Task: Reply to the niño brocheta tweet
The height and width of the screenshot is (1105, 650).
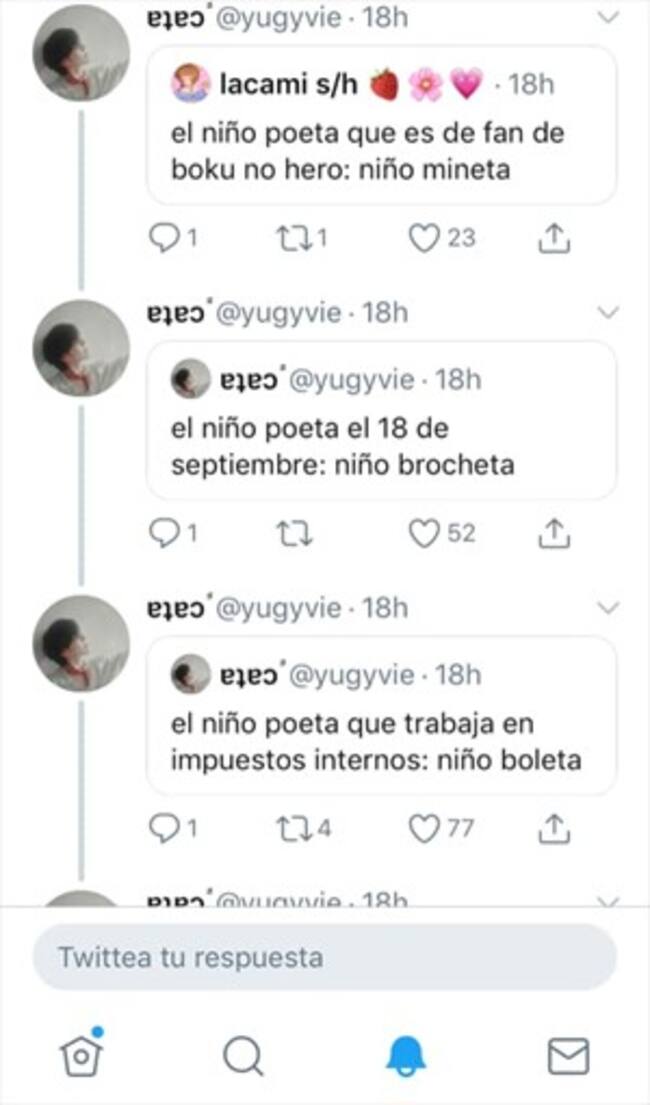Action: tap(163, 534)
